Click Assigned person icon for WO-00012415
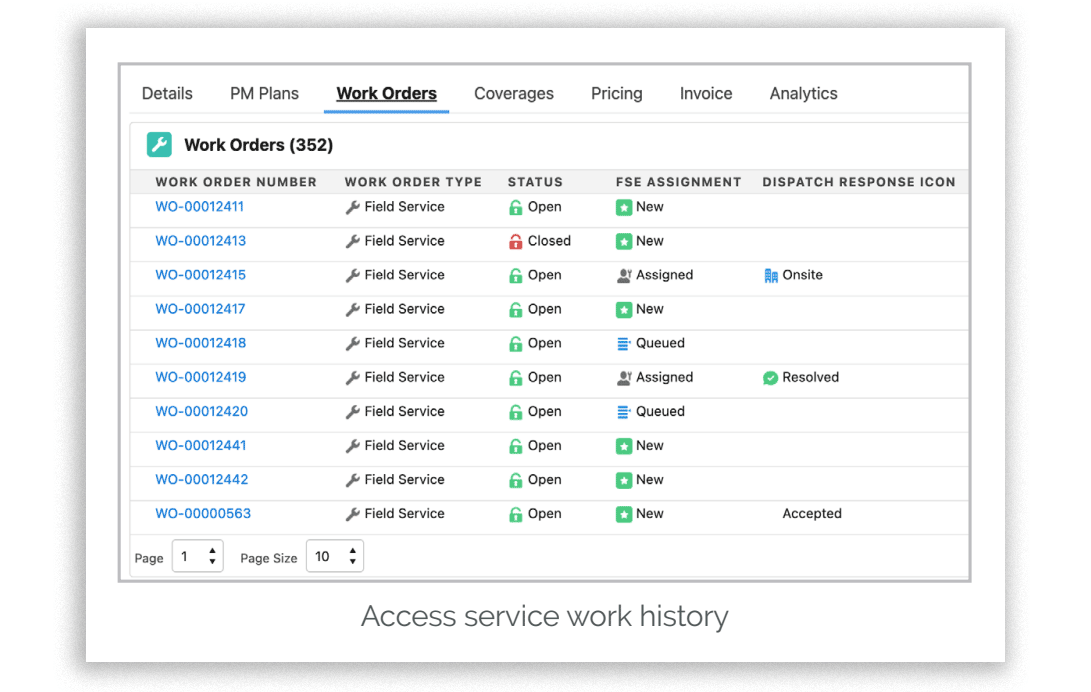 [x=624, y=275]
